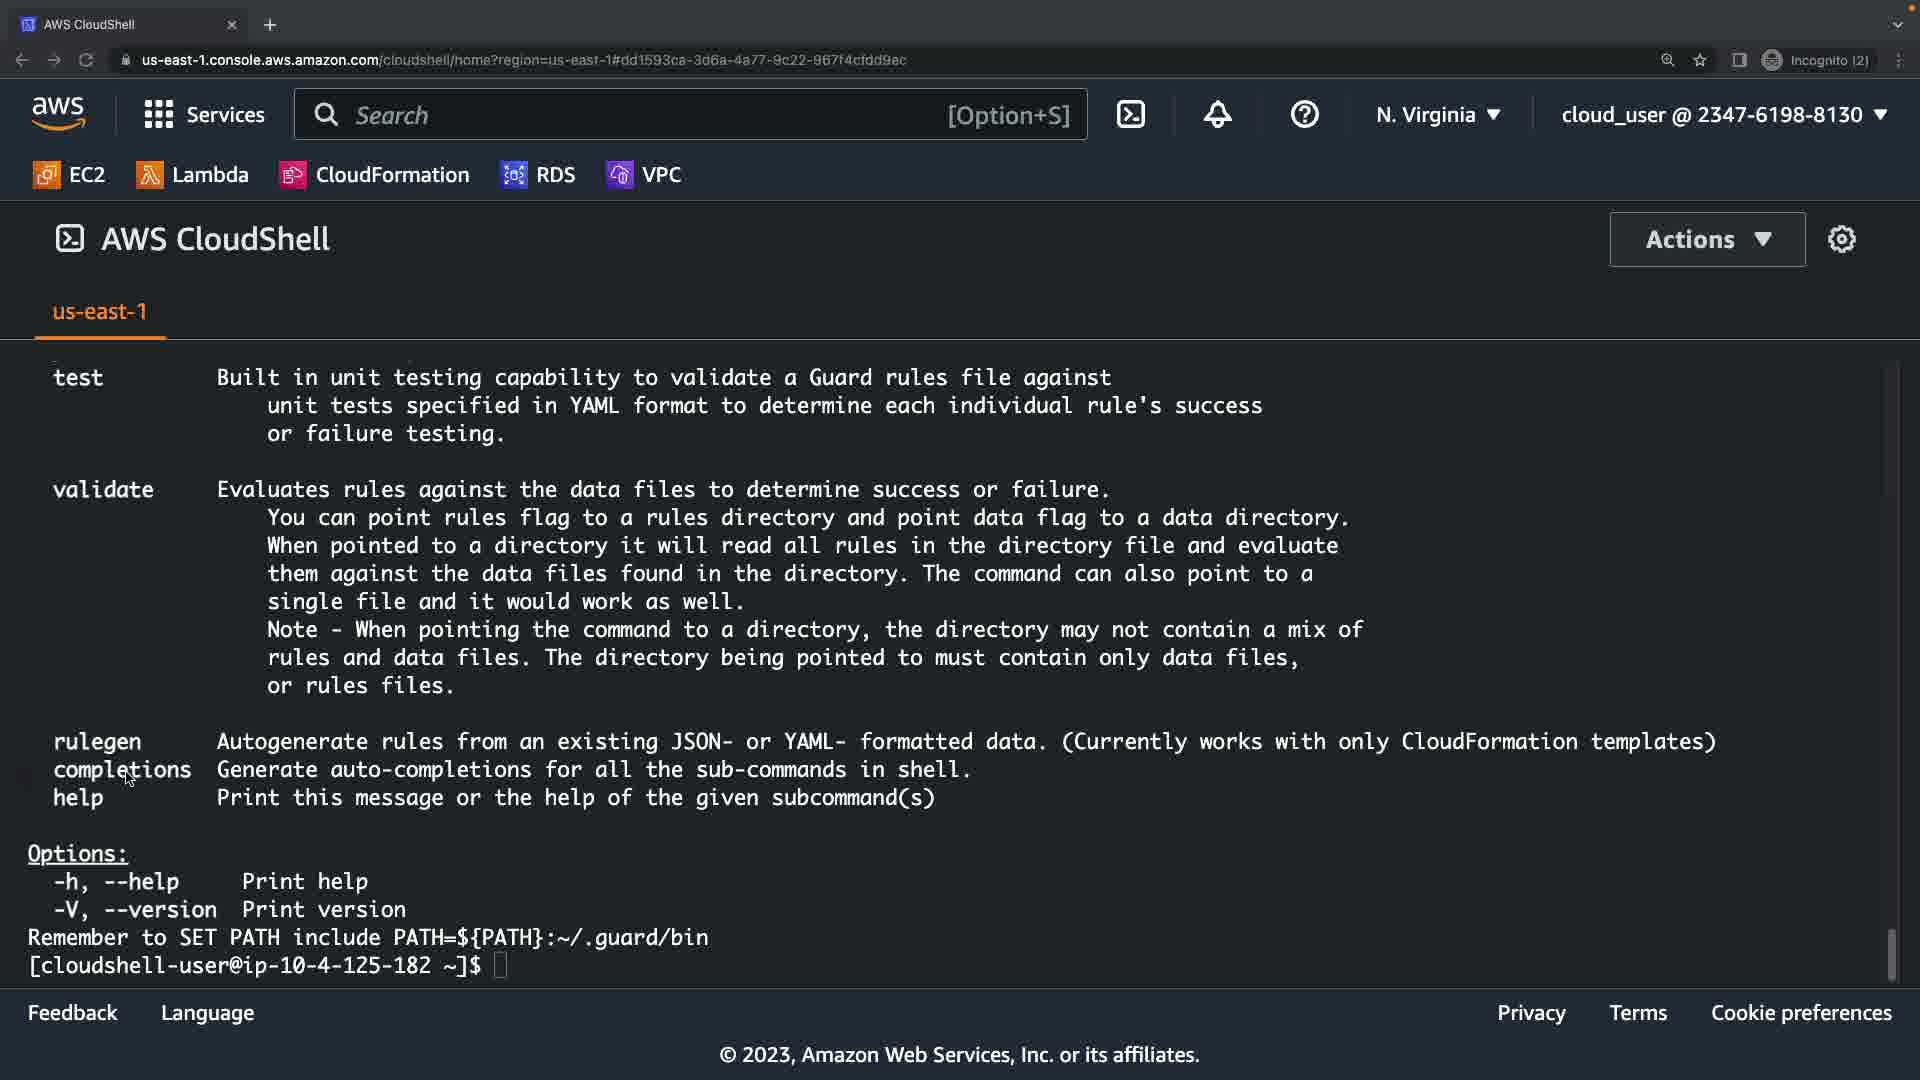The height and width of the screenshot is (1080, 1920).
Task: Click the AWS logo home icon
Action: [x=58, y=115]
